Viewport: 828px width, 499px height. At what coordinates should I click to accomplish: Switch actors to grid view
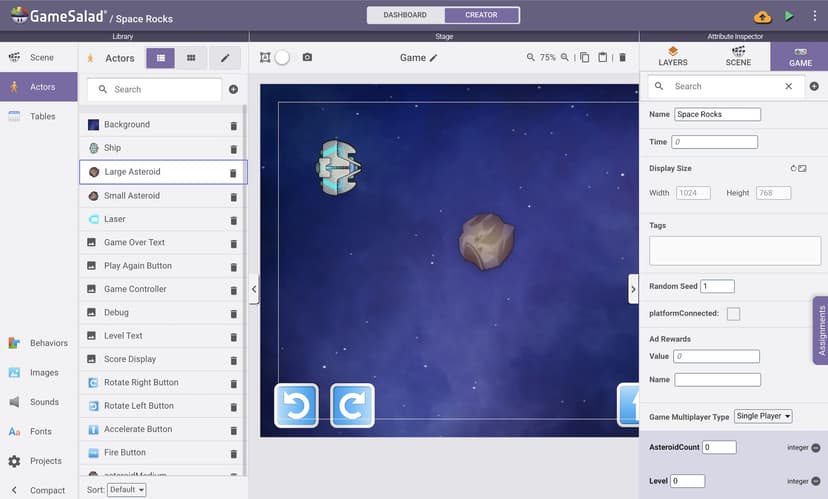tap(191, 58)
